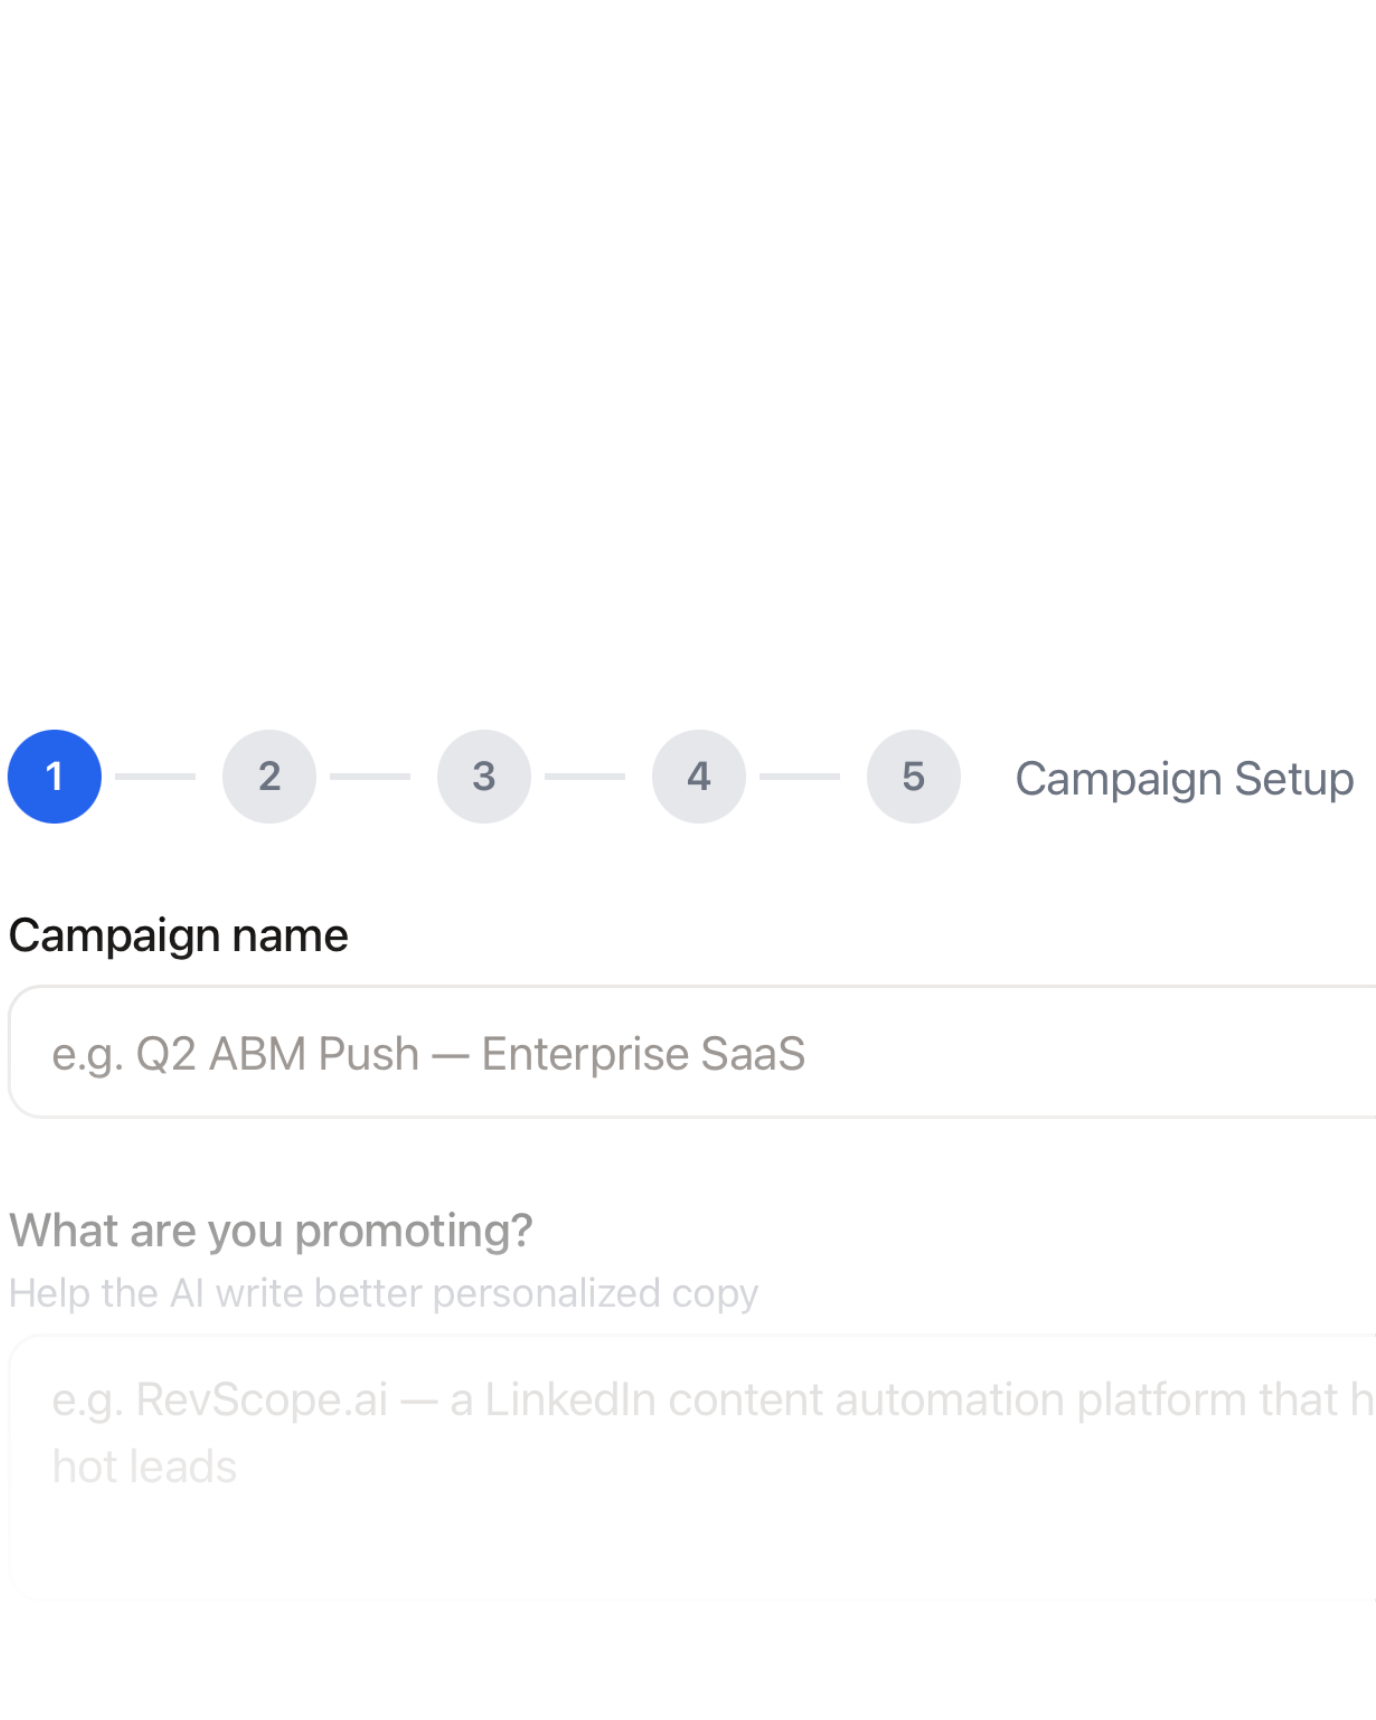Click the 'Campaign name' label
This screenshot has width=1376, height=1720.
click(x=179, y=935)
